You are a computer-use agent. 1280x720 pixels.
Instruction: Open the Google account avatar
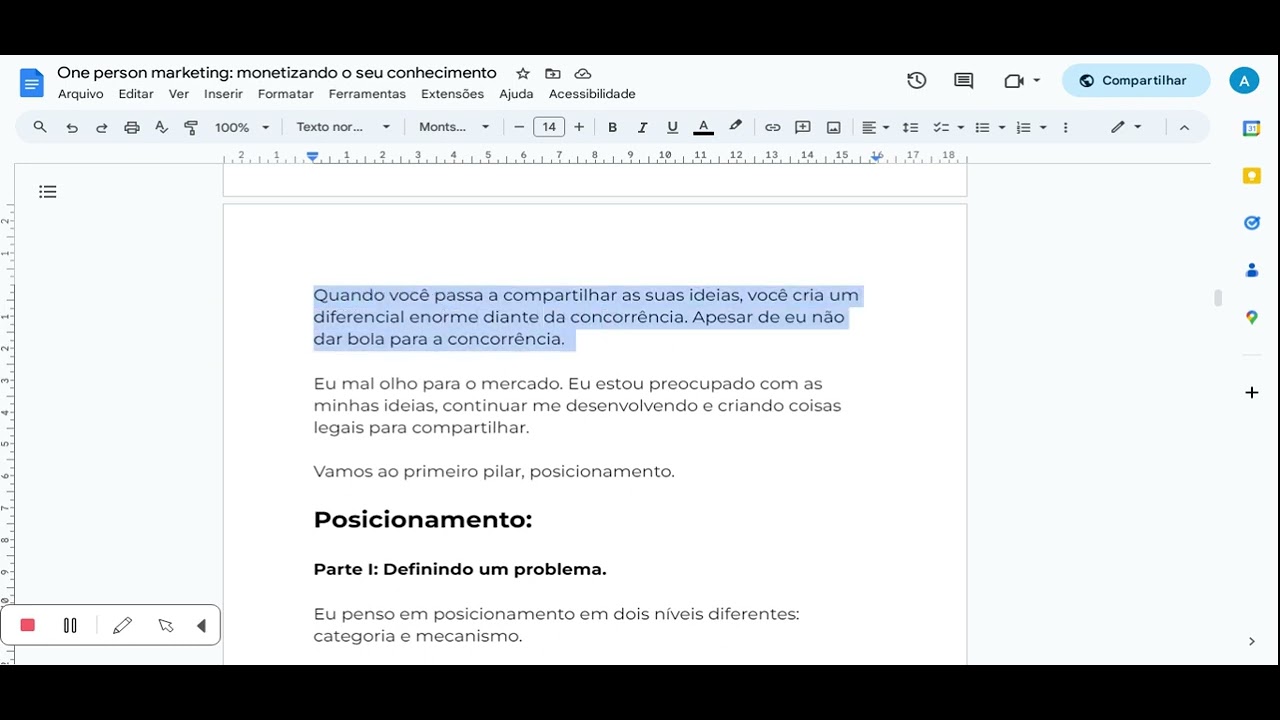[1243, 81]
